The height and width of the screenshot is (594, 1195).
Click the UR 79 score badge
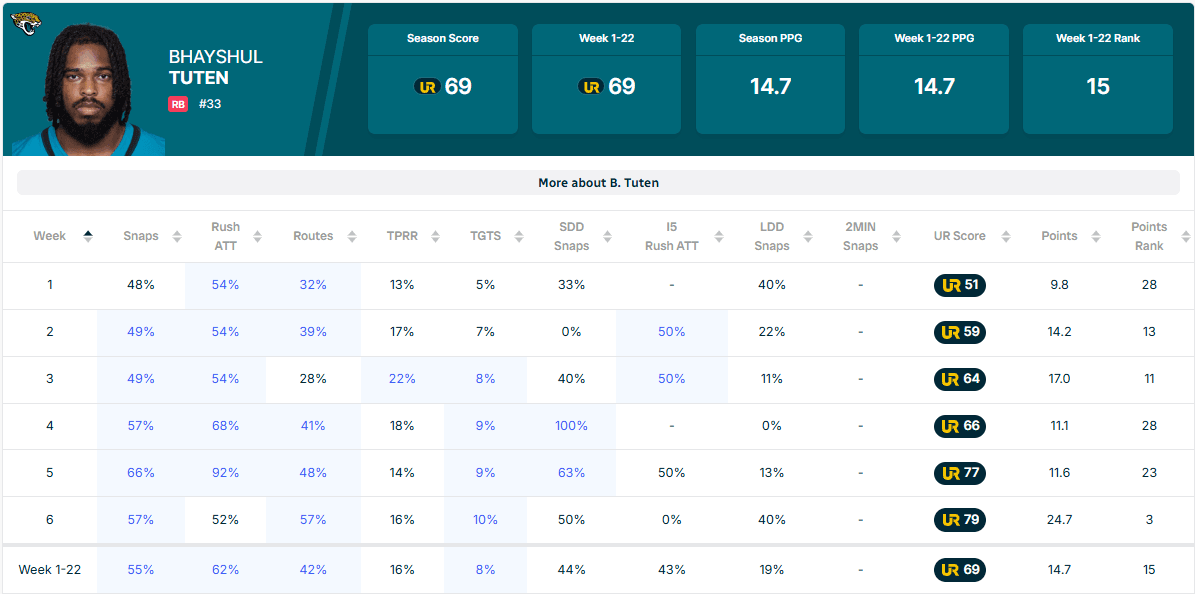[x=960, y=520]
